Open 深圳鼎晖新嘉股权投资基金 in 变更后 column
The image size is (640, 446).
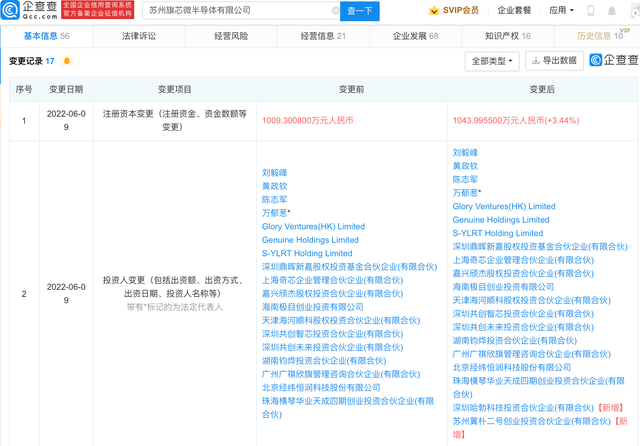click(540, 247)
